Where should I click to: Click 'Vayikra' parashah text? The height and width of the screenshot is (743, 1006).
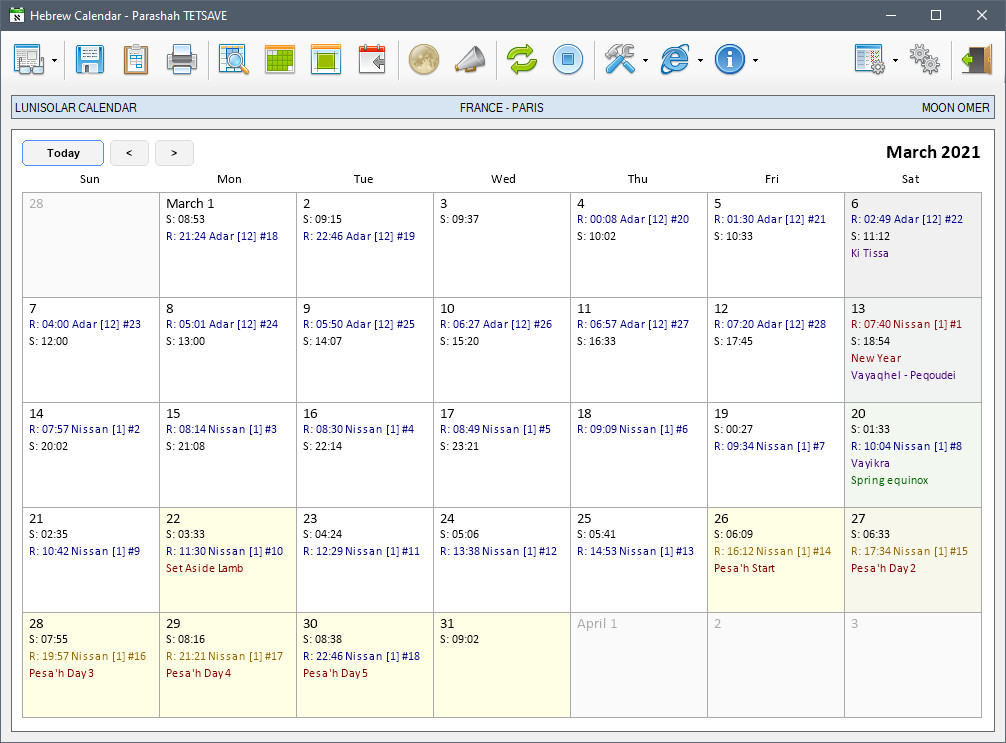pos(870,463)
